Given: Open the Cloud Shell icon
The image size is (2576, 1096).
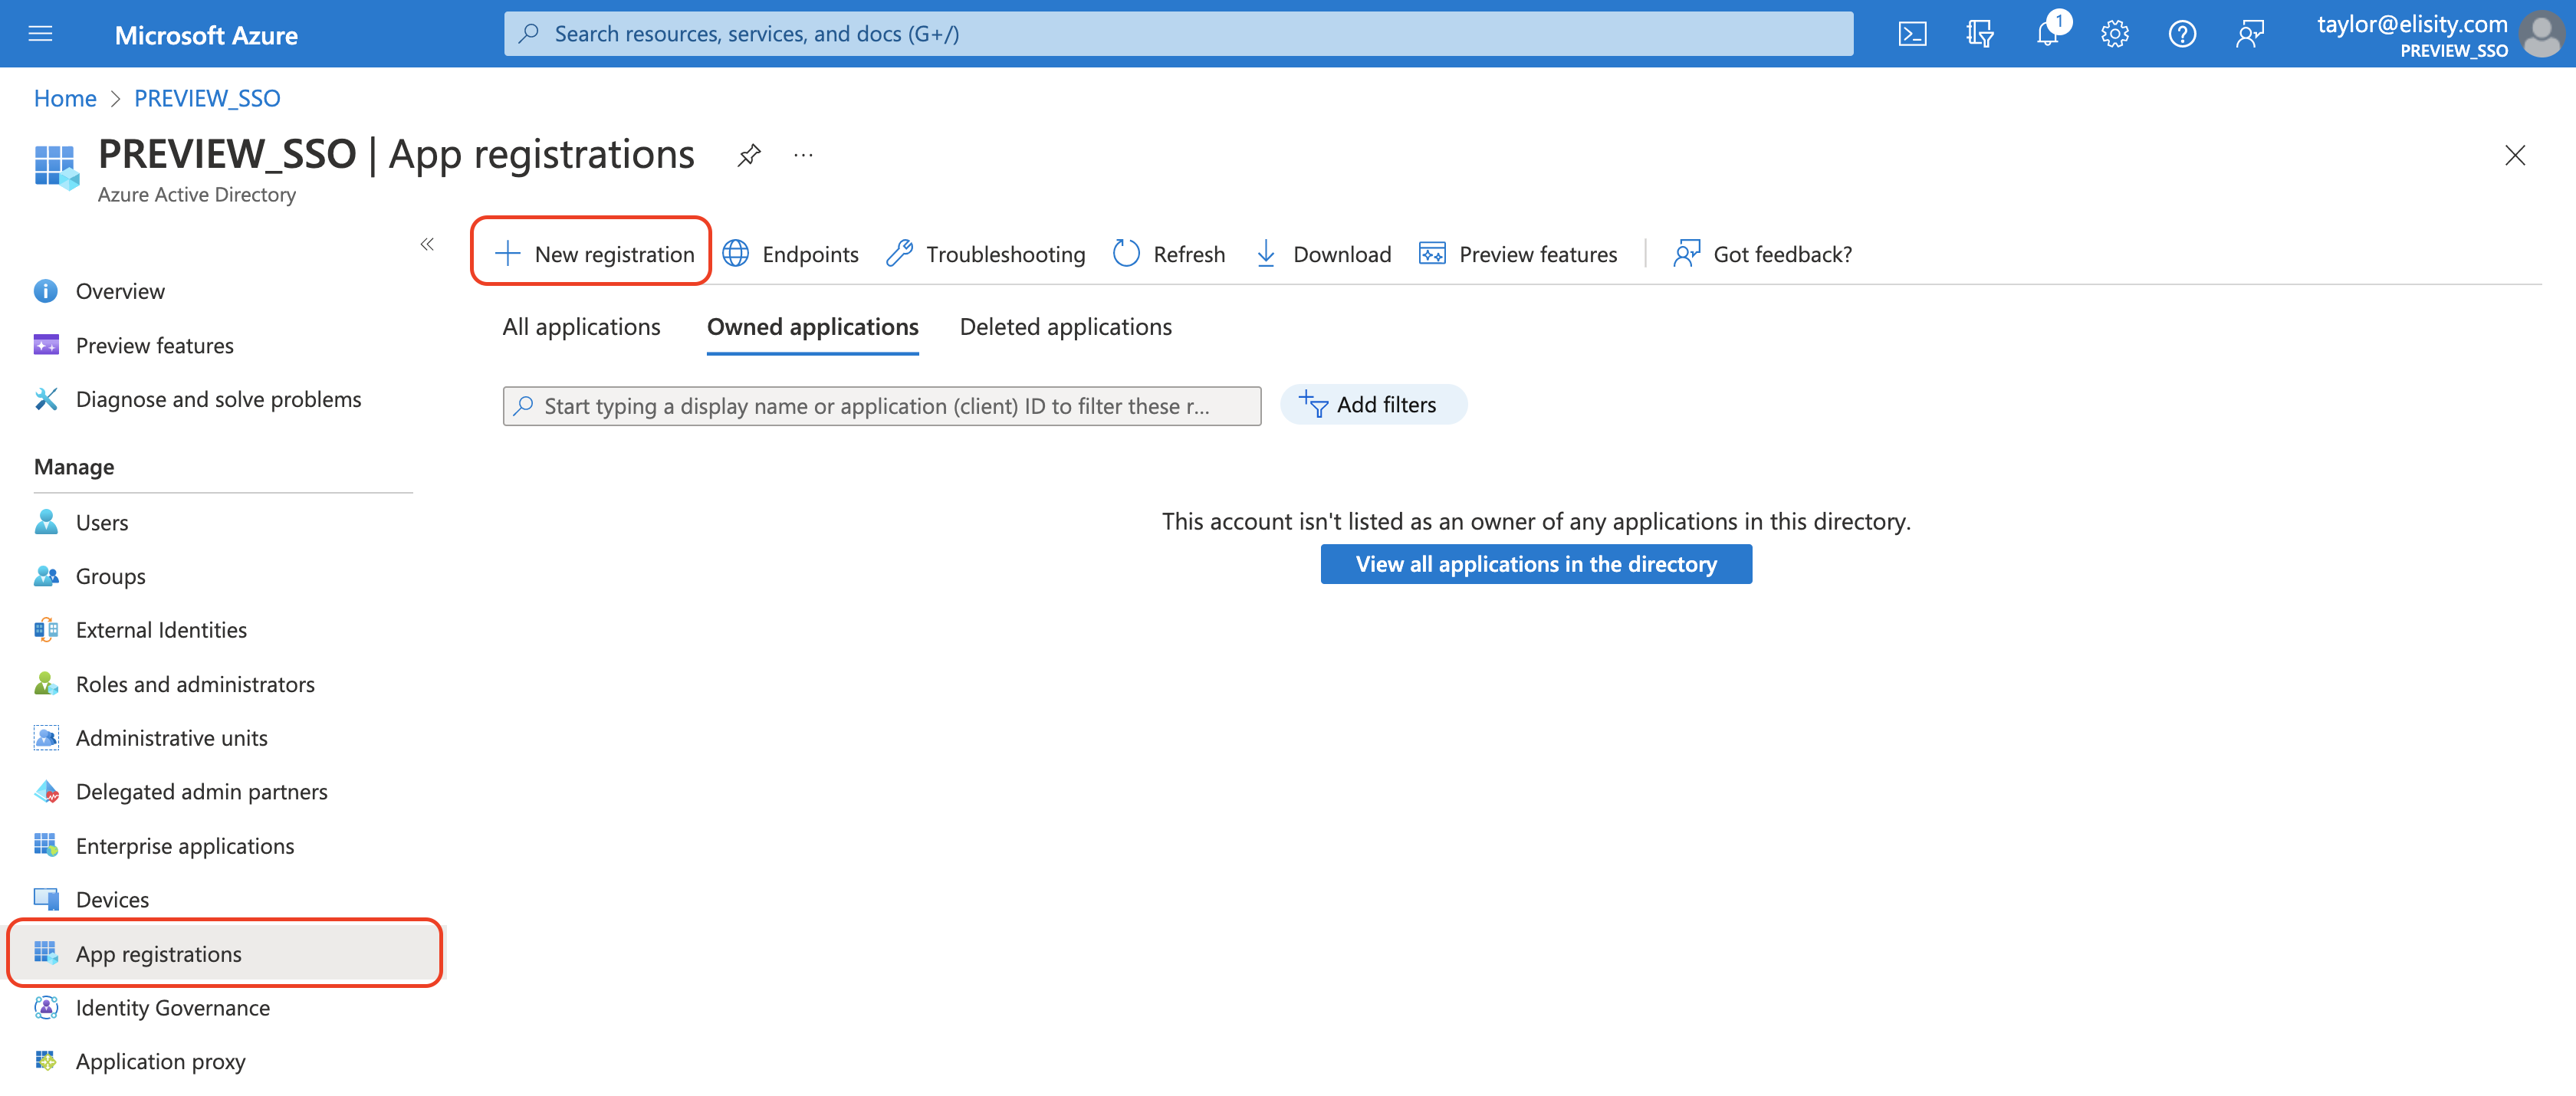Looking at the screenshot, I should tap(1911, 35).
